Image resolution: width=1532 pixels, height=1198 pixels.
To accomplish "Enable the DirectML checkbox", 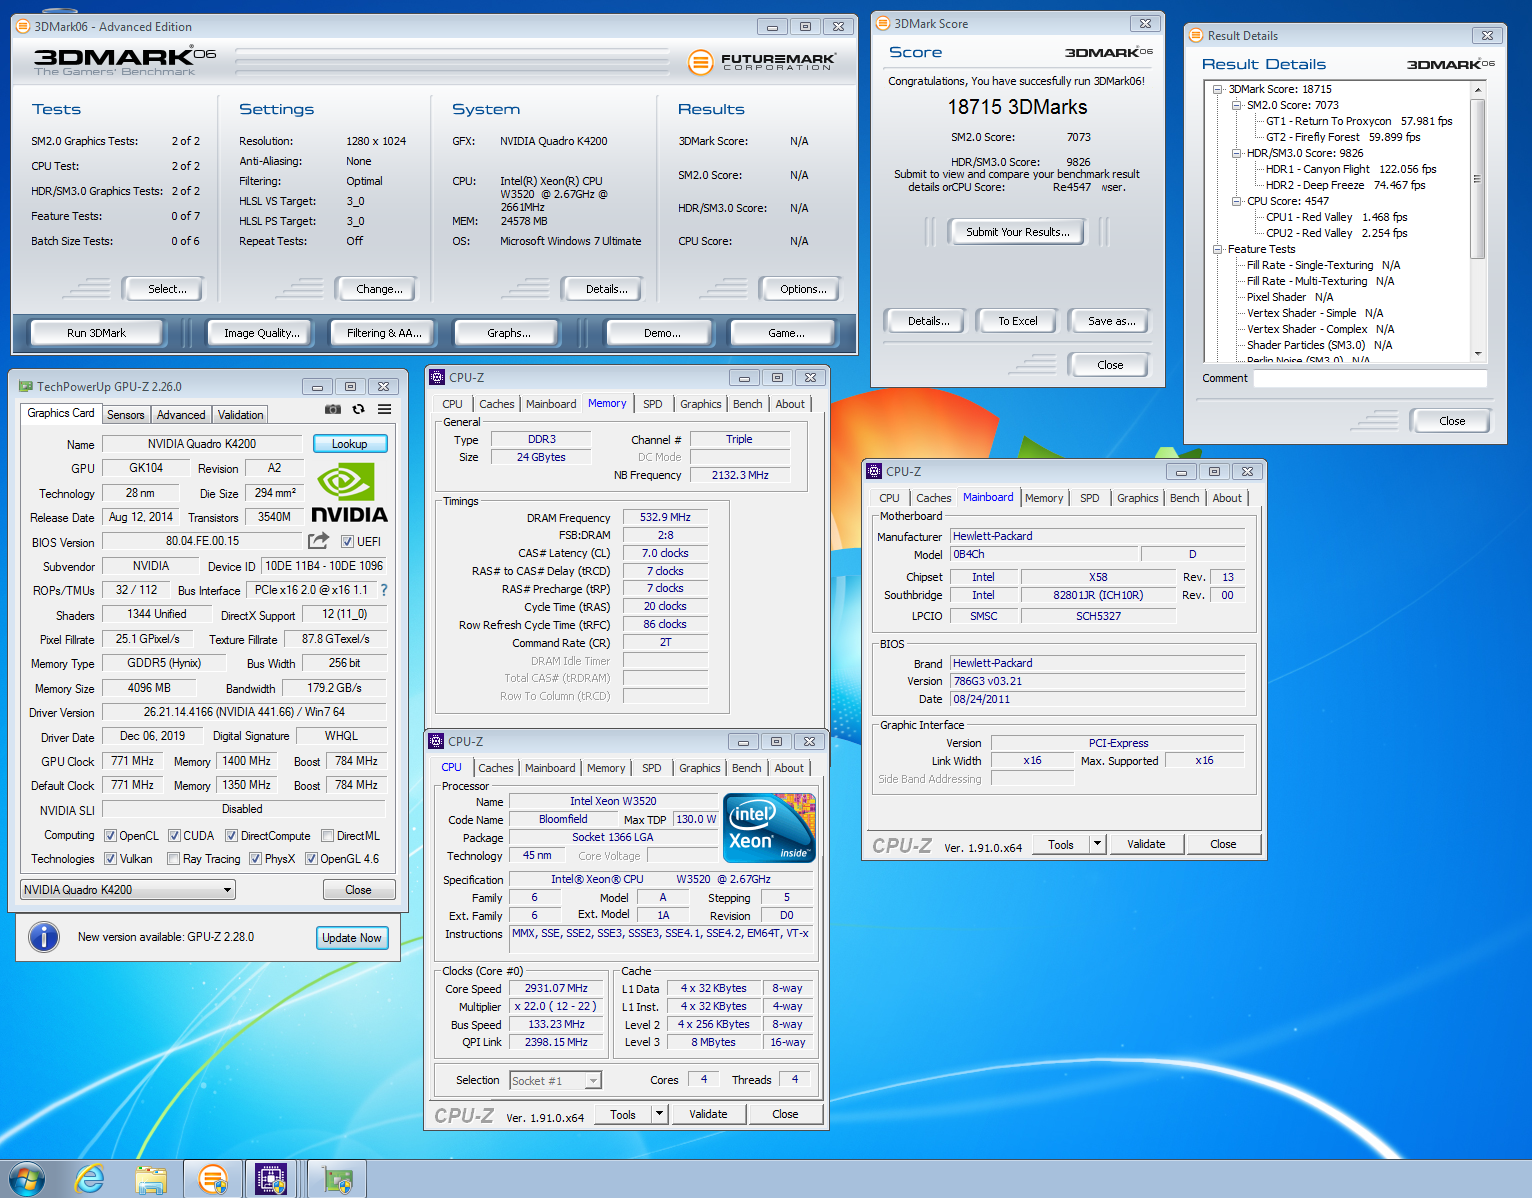I will pos(327,836).
